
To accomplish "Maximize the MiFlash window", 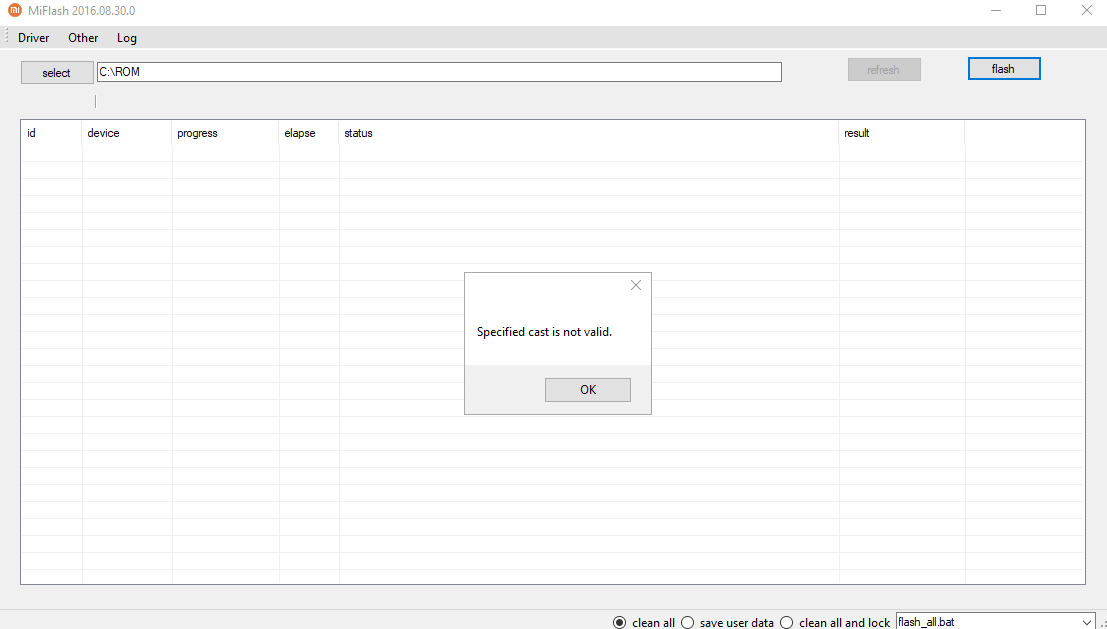I will click(1041, 11).
